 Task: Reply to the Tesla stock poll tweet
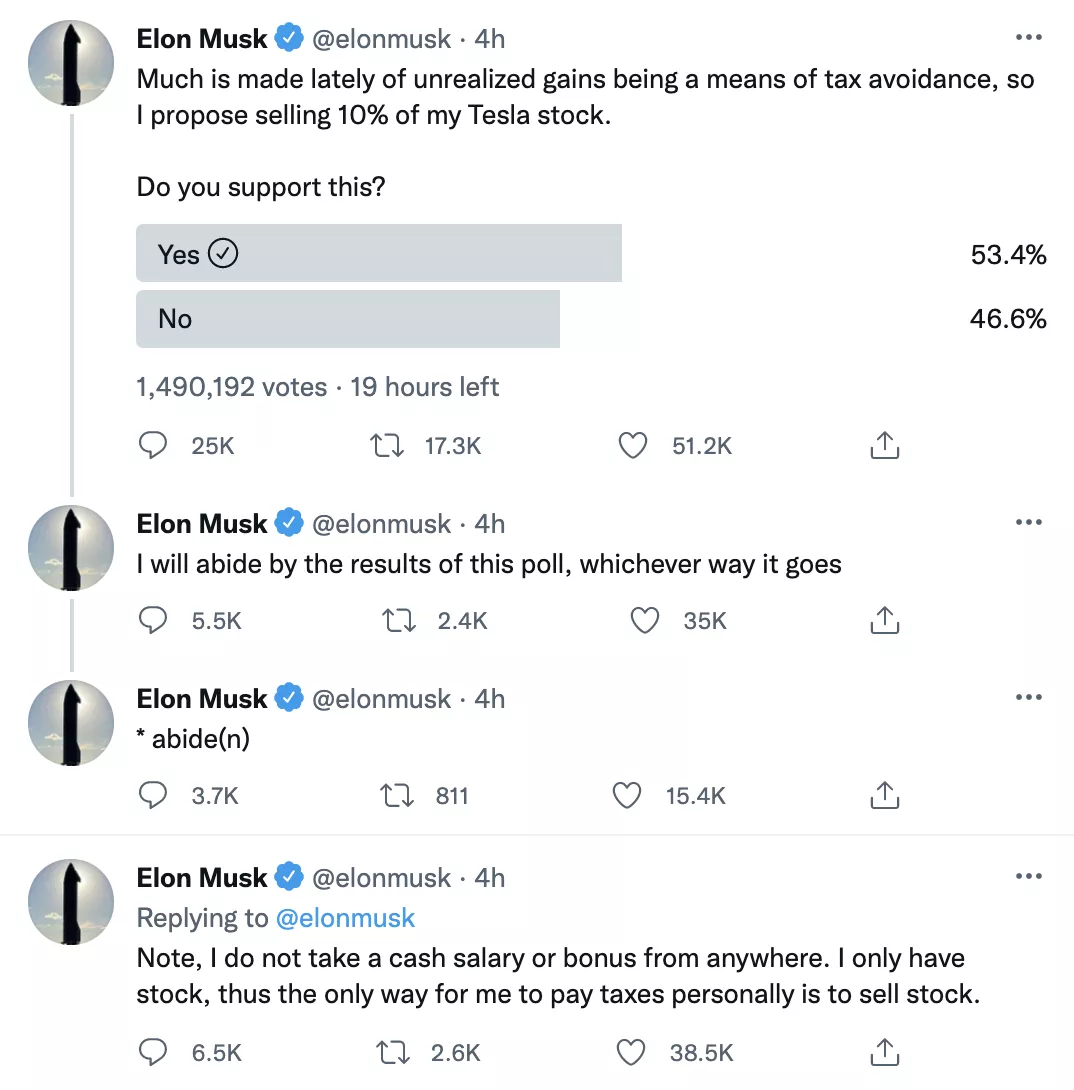tap(152, 445)
